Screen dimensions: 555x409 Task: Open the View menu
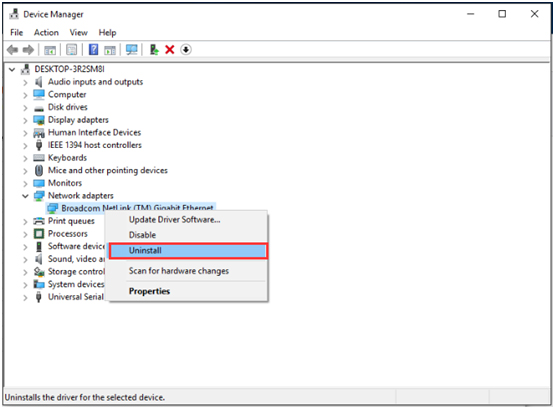pos(79,33)
